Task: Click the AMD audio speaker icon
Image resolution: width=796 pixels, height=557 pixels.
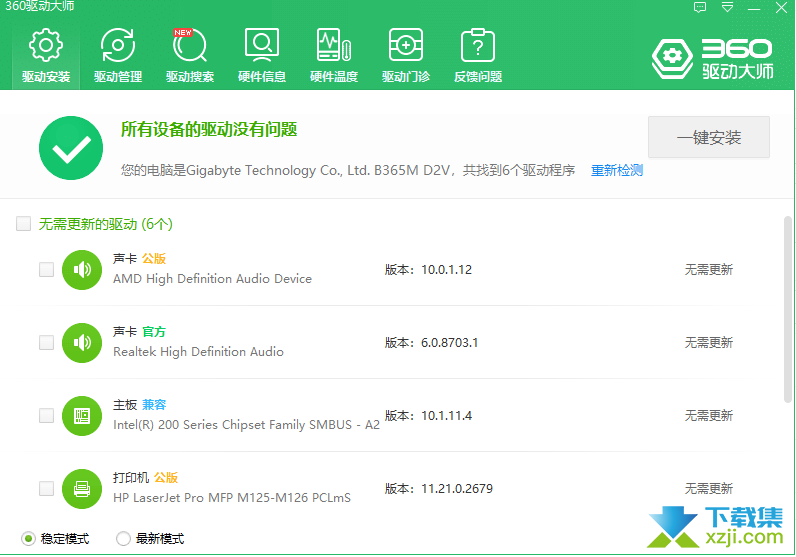Action: (x=82, y=270)
